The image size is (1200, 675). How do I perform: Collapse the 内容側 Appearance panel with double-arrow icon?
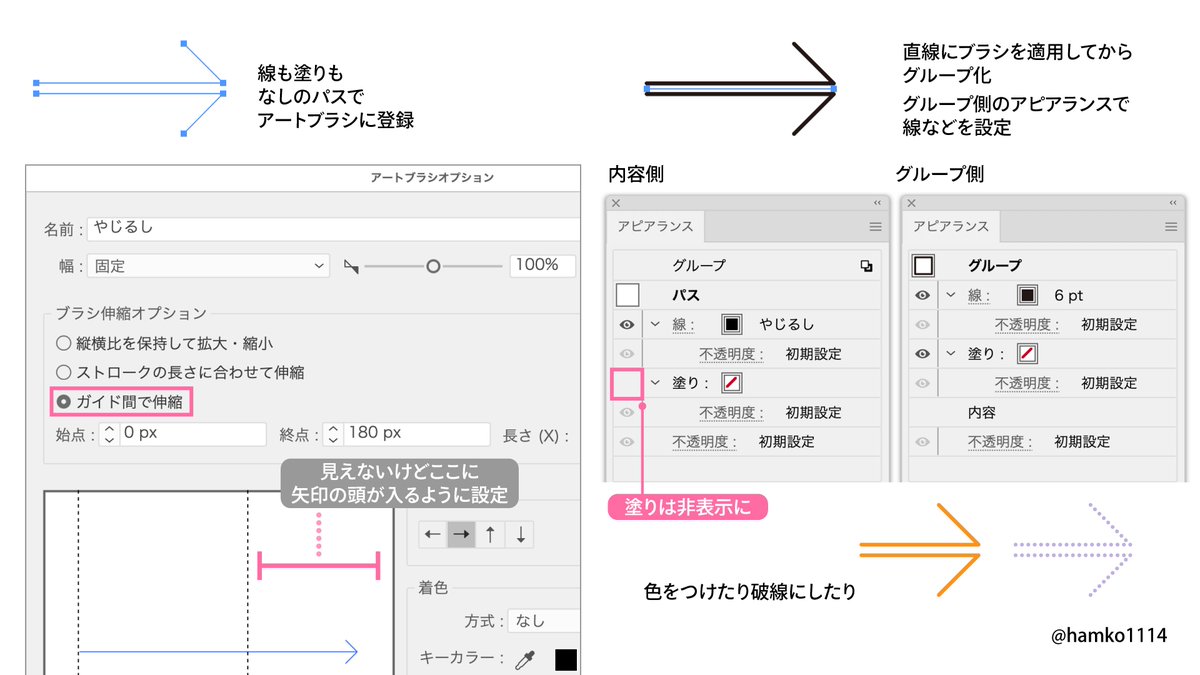click(x=877, y=202)
